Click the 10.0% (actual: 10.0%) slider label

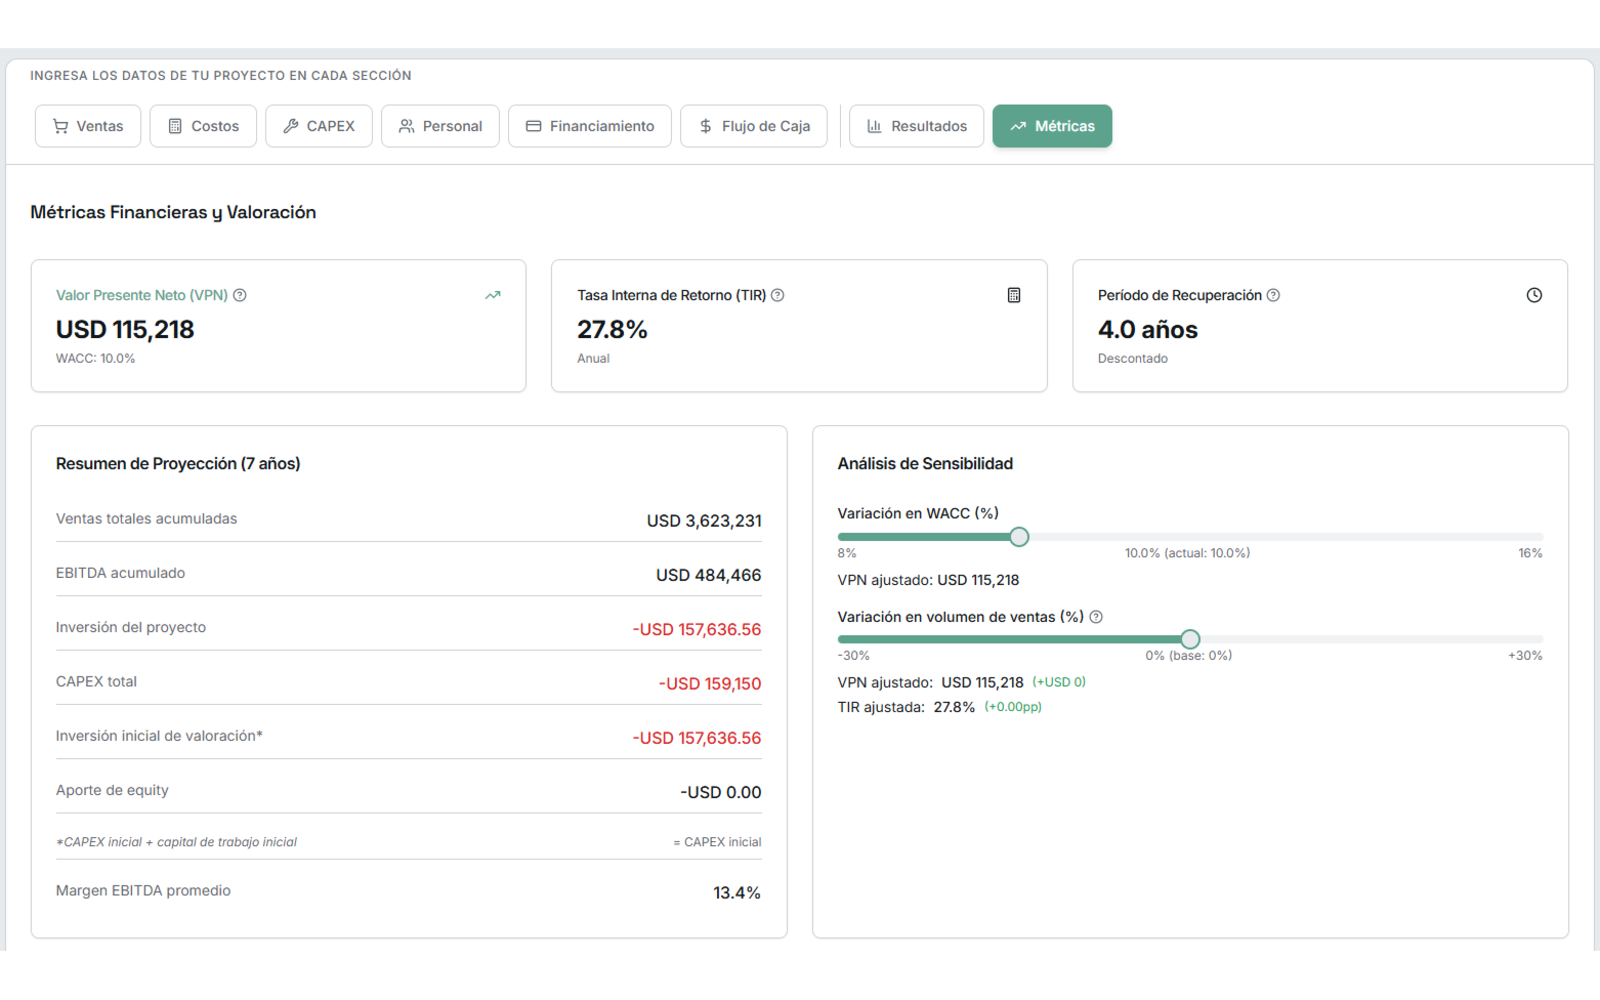pyautogui.click(x=1187, y=553)
